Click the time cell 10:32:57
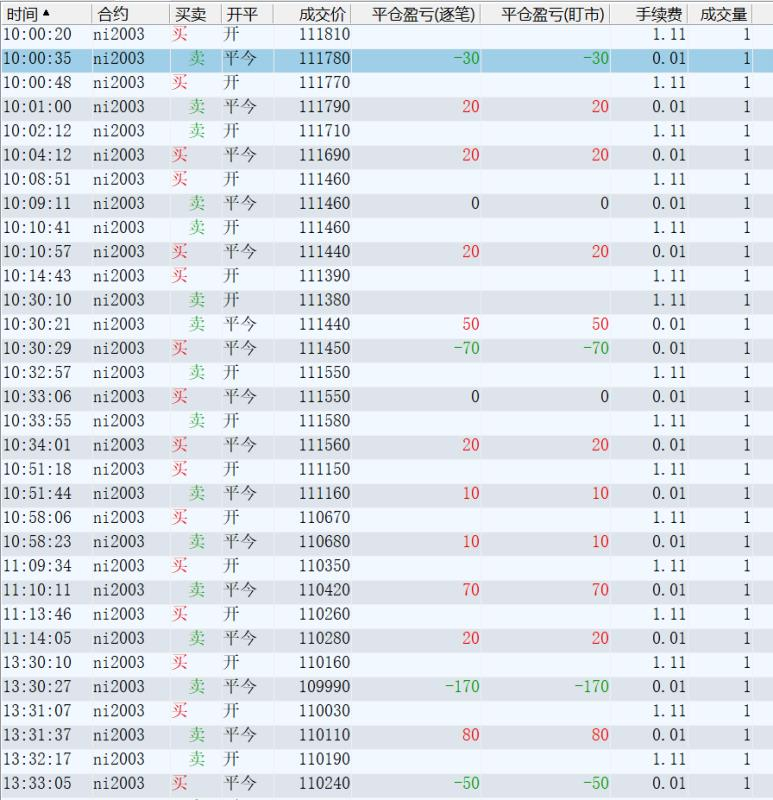Screen dimensions: 773x800 click(x=37, y=372)
